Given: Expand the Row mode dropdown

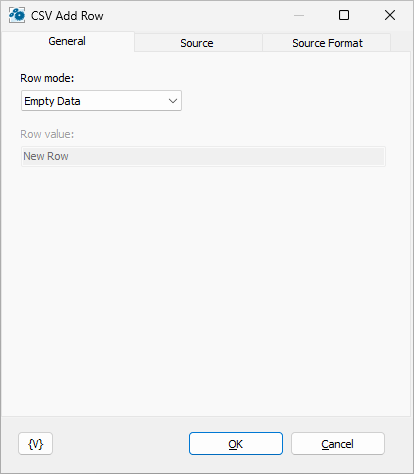Looking at the screenshot, I should 101,101.
